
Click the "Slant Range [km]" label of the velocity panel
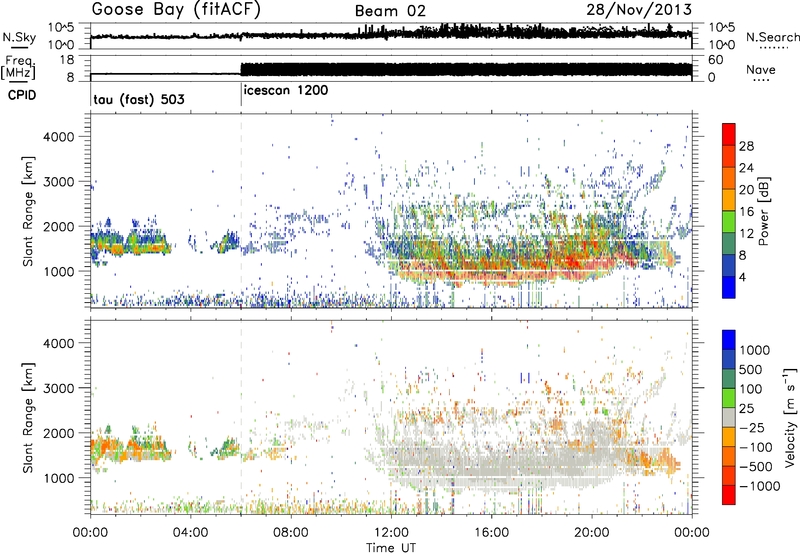(x=28, y=417)
